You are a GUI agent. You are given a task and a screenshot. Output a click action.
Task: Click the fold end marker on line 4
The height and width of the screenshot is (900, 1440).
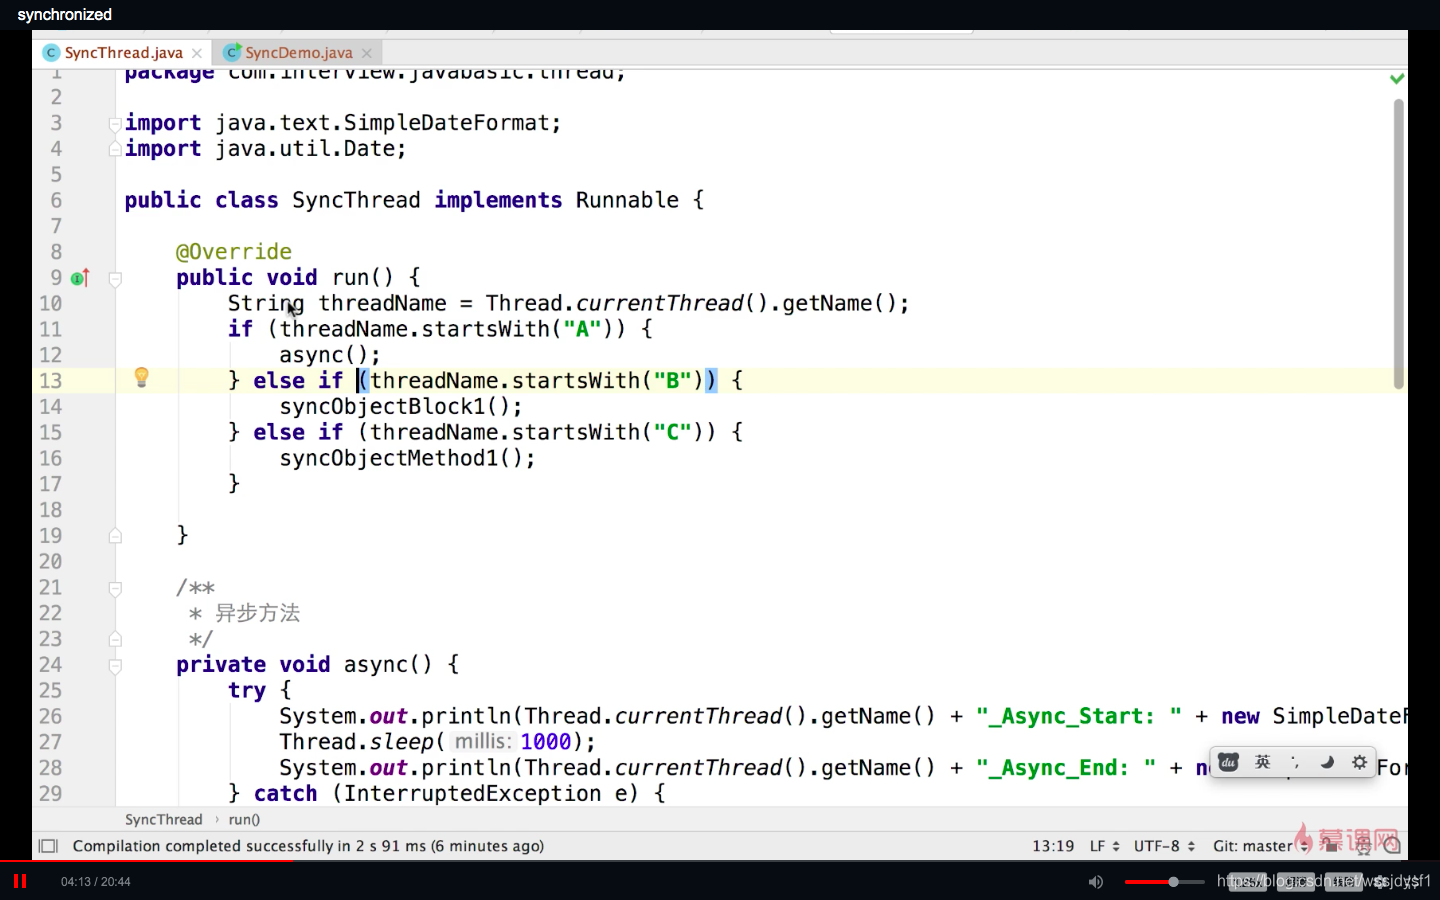(115, 149)
